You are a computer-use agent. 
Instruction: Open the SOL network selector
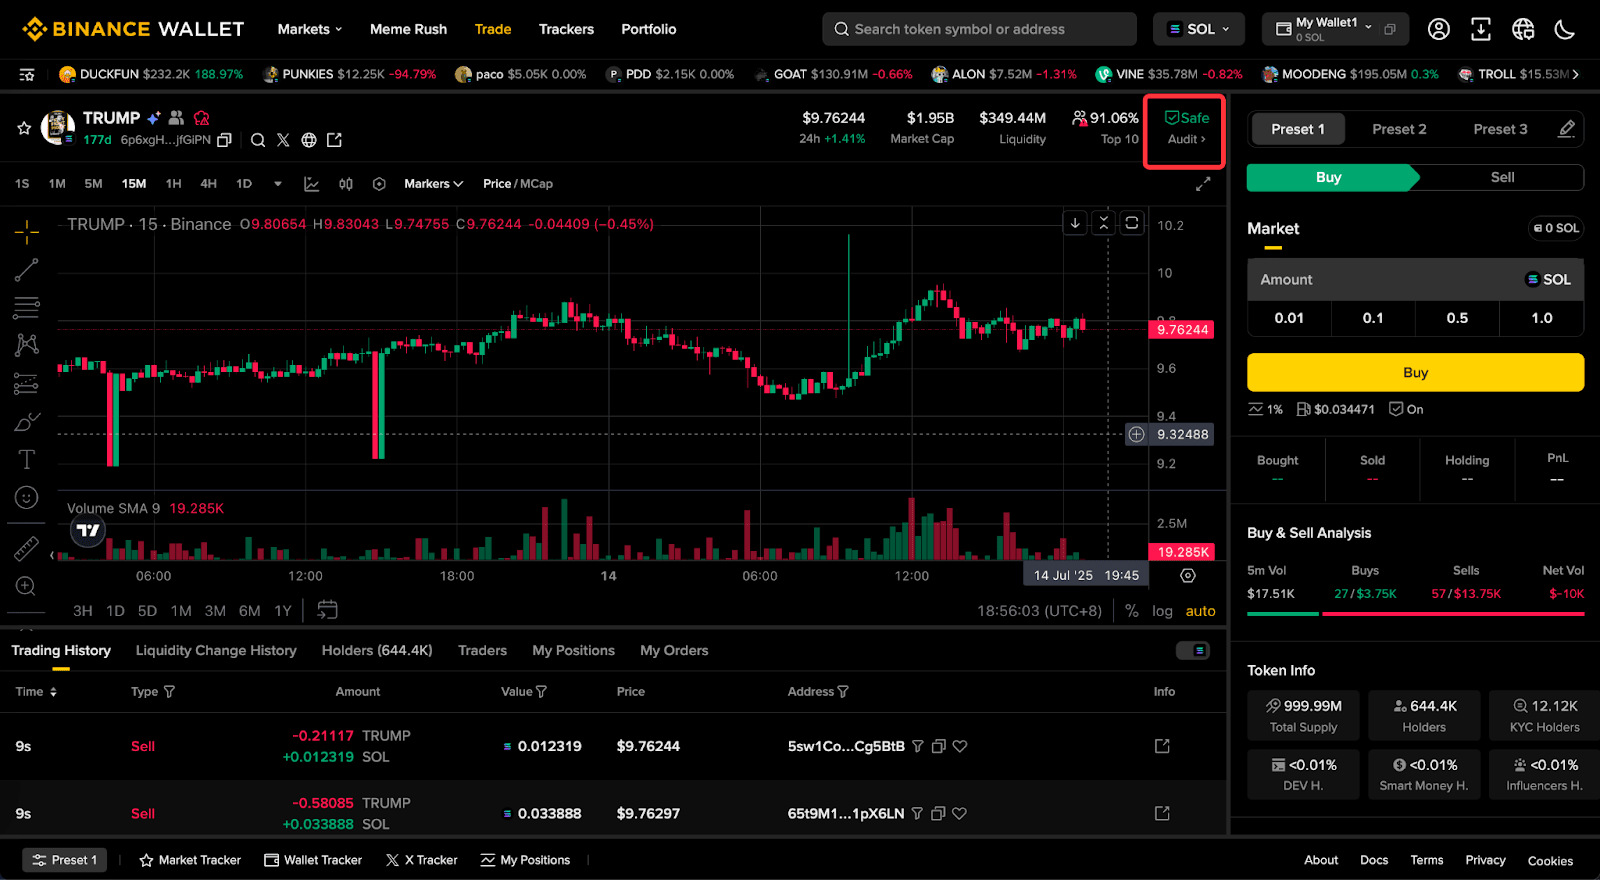(1199, 29)
